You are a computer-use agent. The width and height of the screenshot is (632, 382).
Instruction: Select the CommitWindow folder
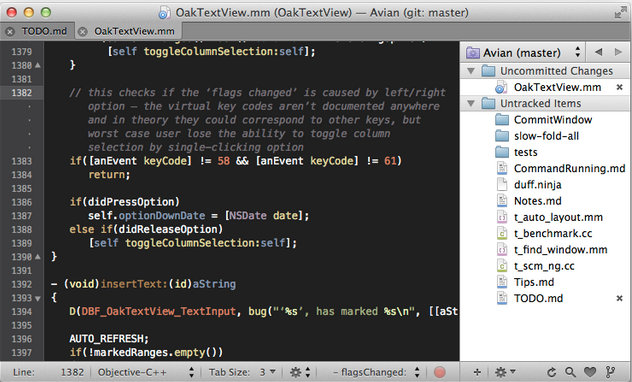tap(553, 120)
